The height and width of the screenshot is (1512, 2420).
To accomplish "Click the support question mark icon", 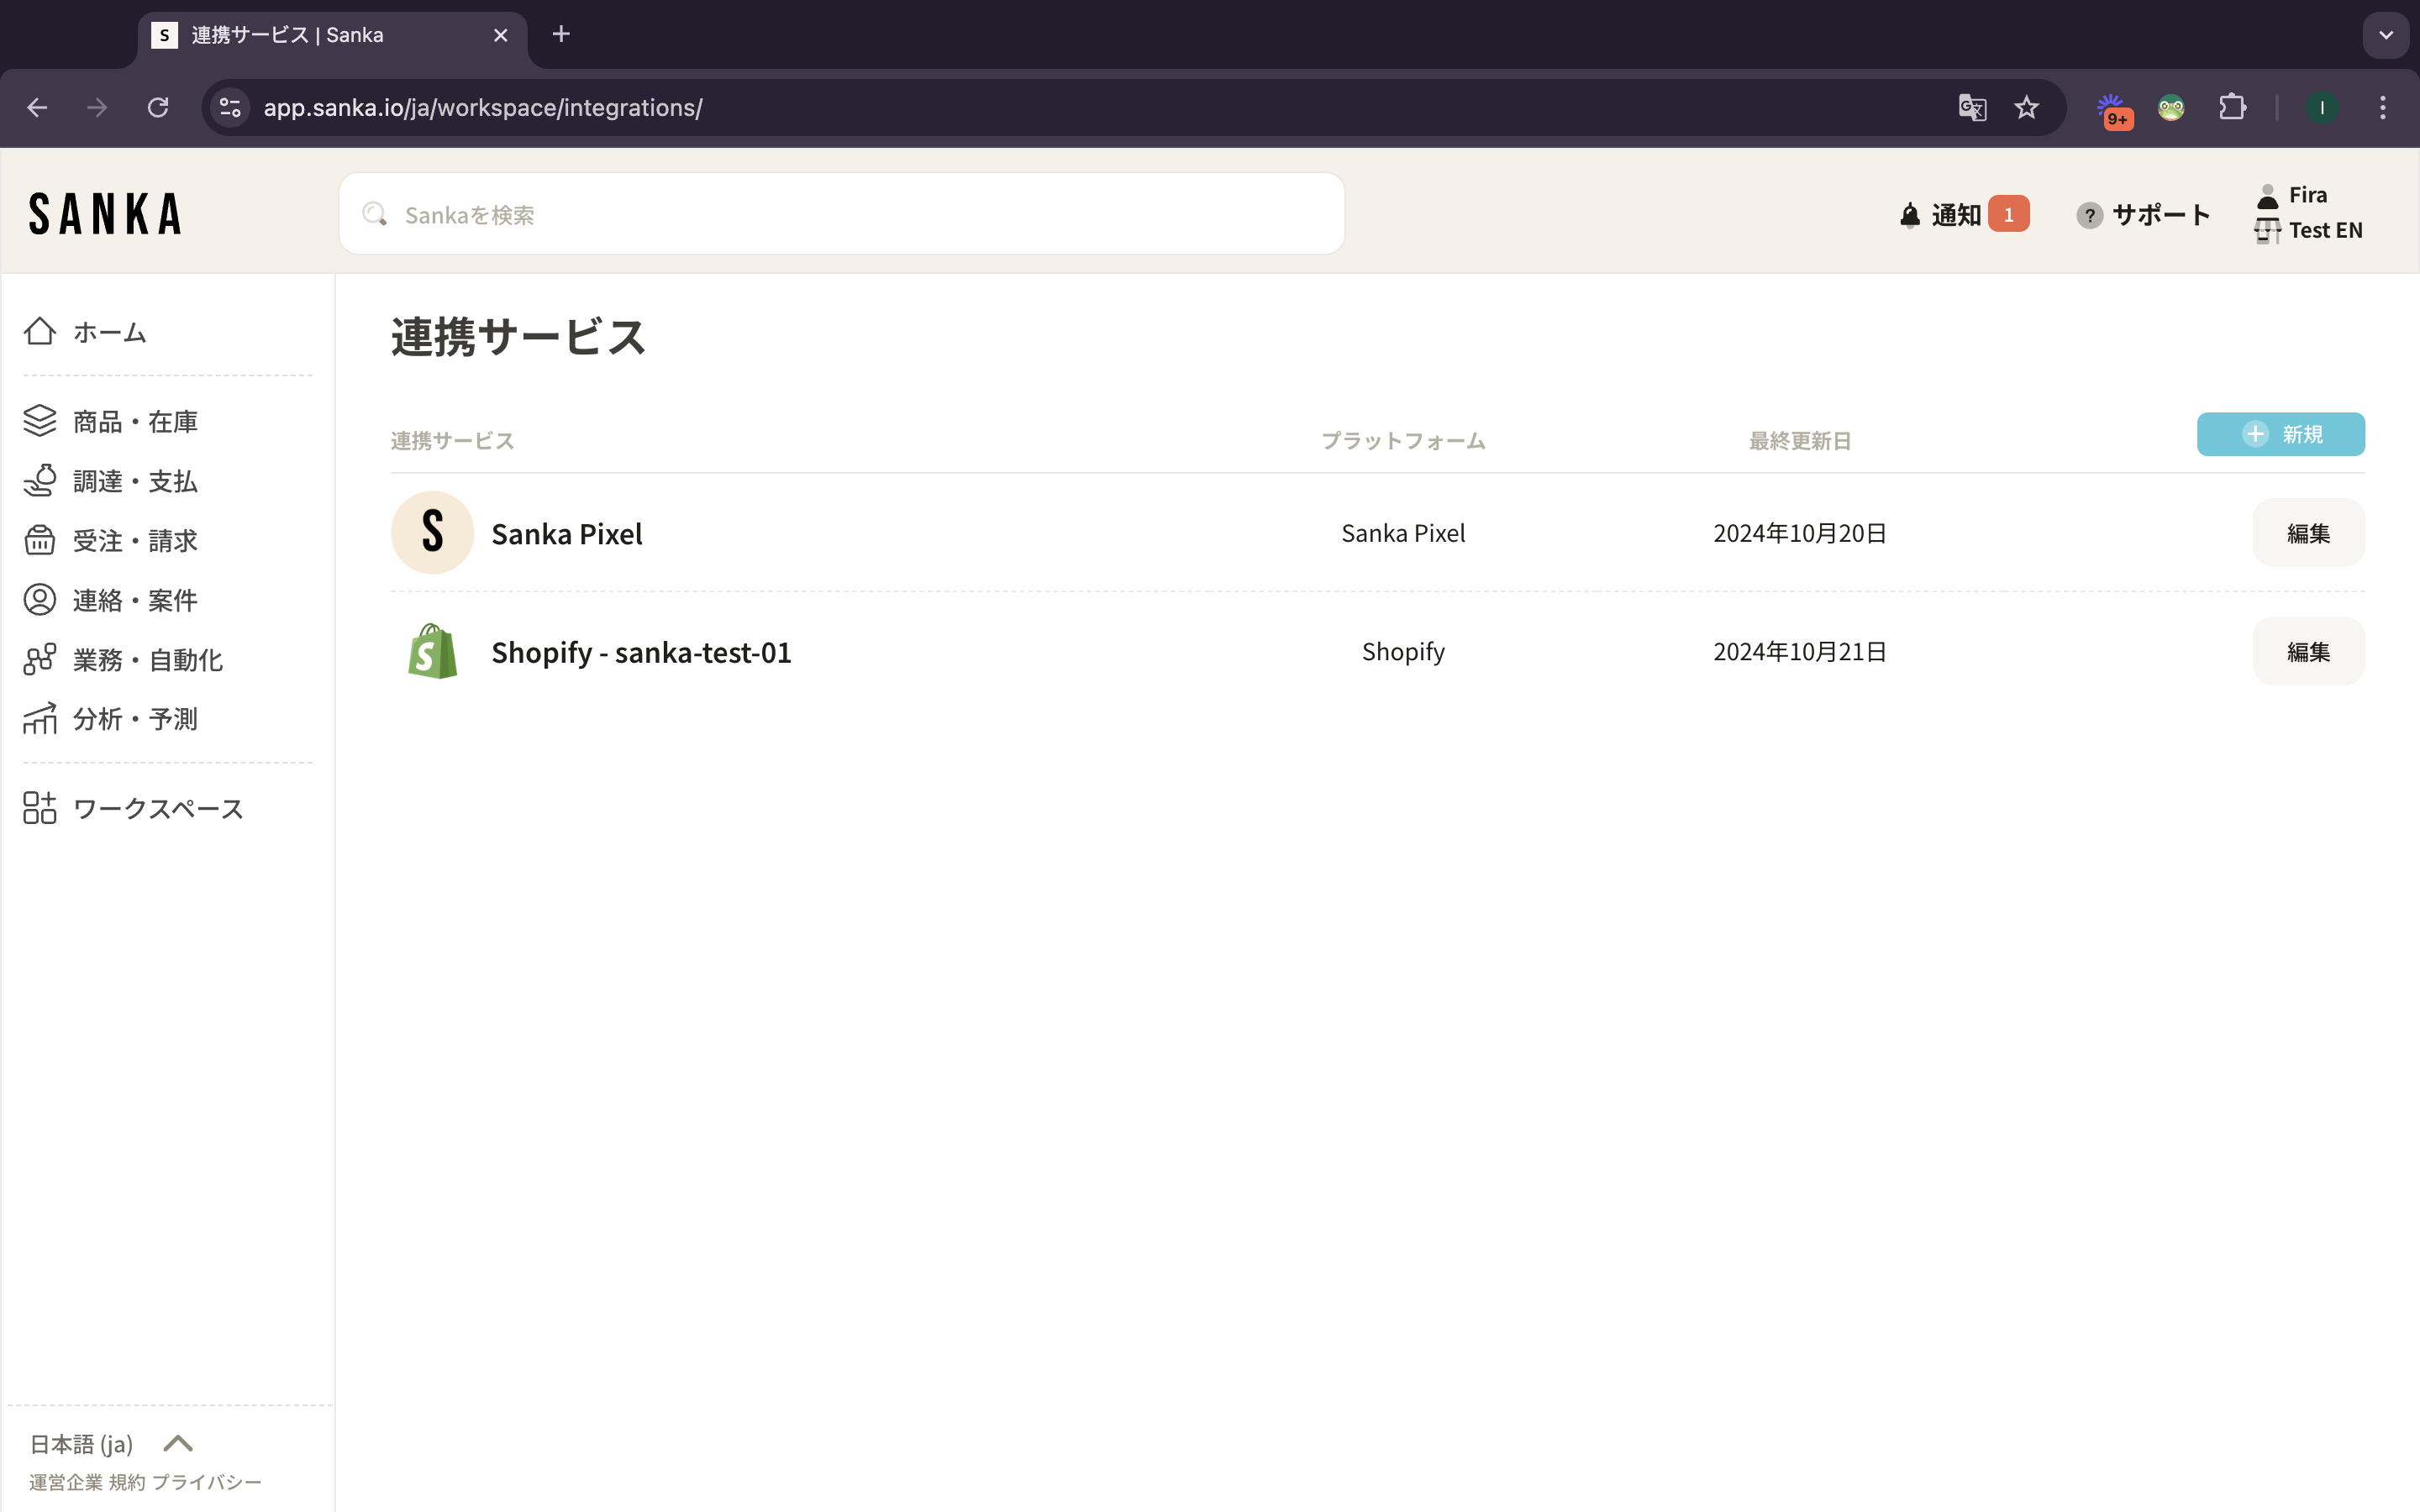I will (x=2089, y=215).
